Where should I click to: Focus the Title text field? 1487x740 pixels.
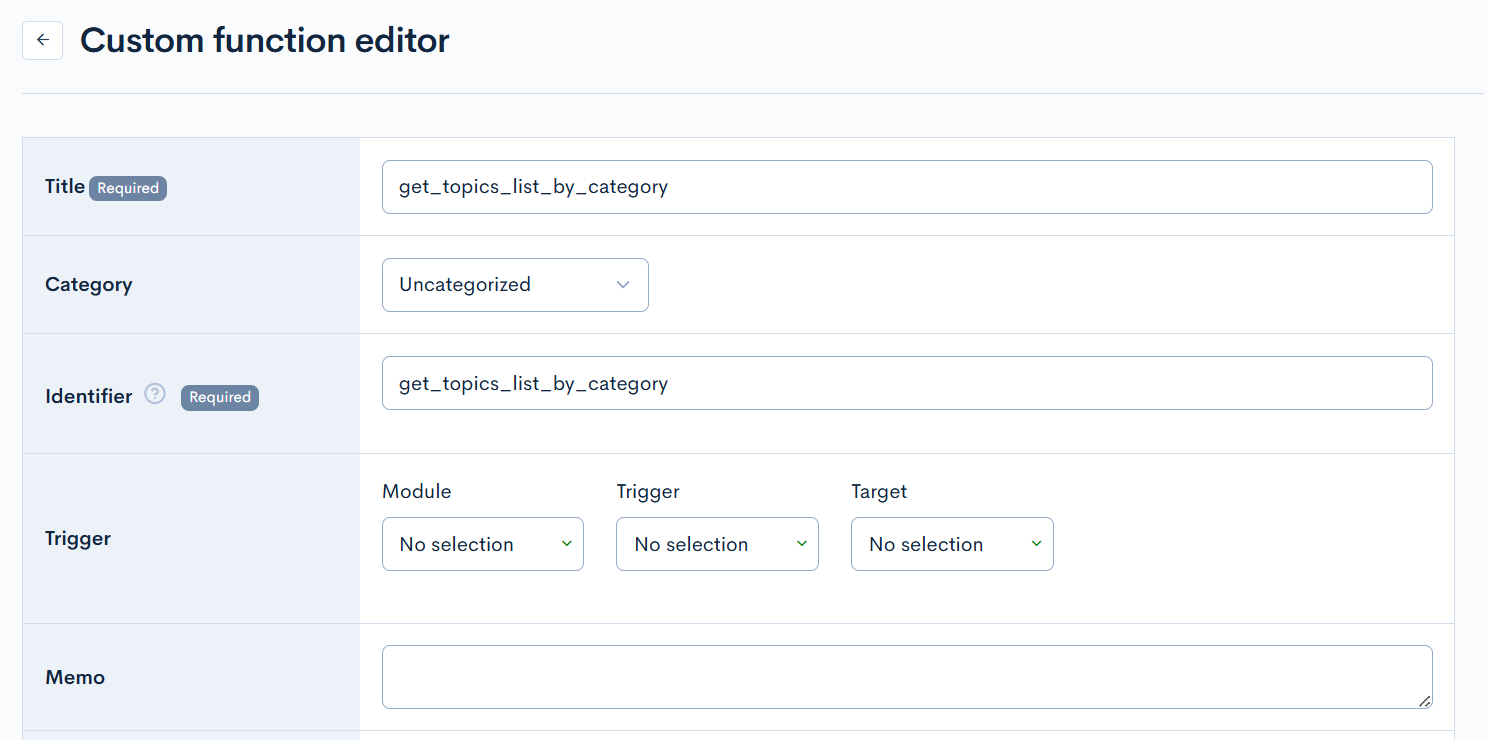[906, 187]
